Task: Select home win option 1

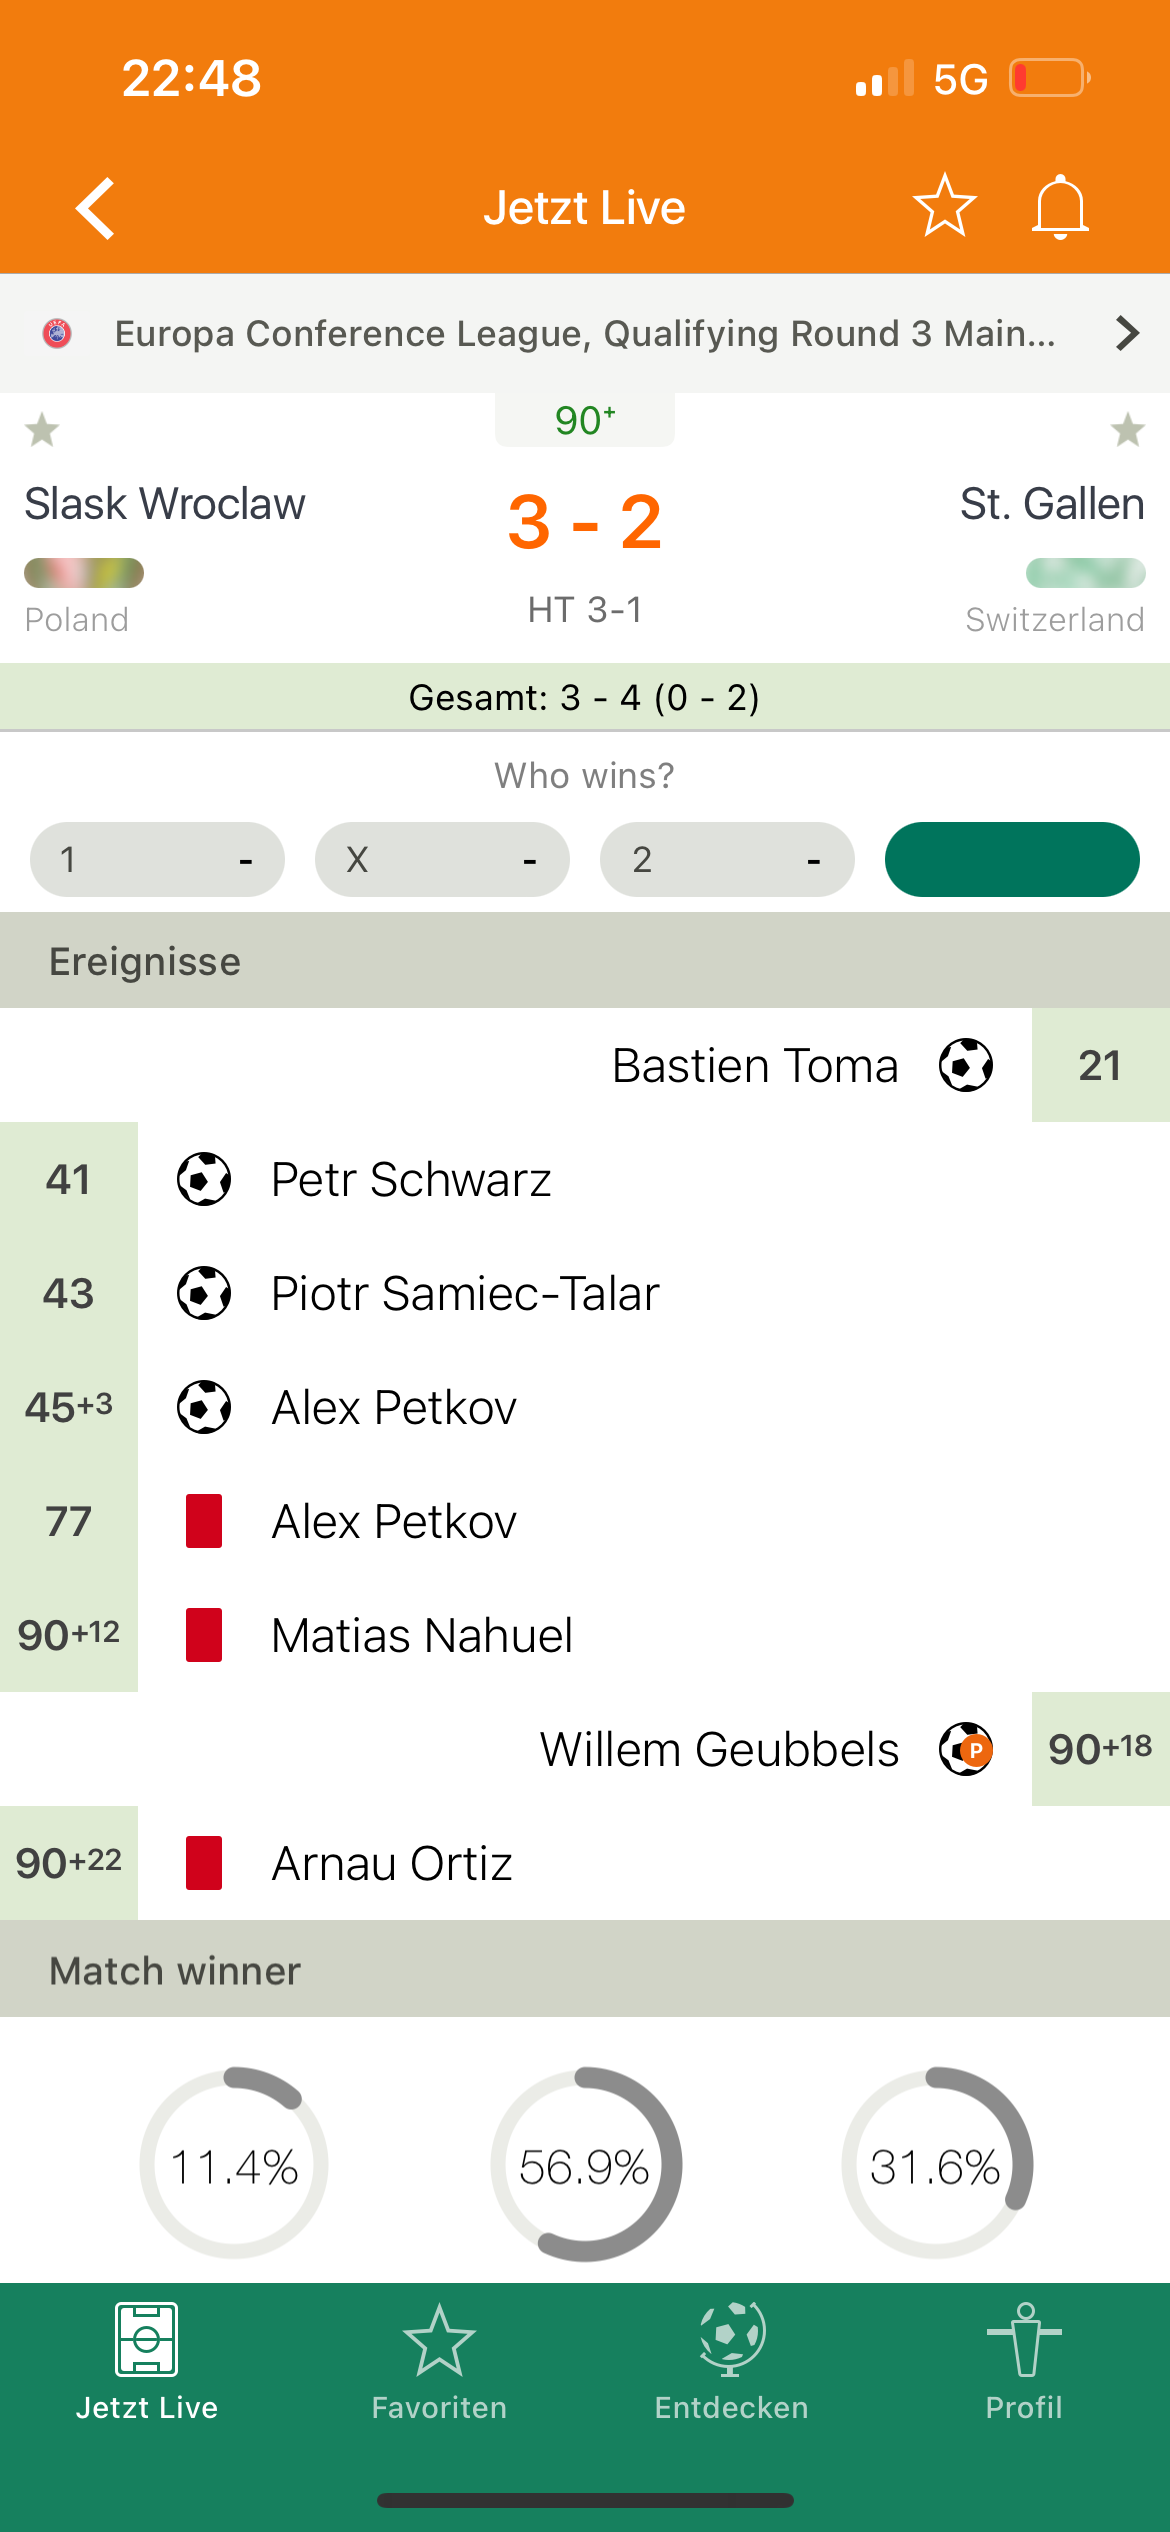Action: pyautogui.click(x=157, y=859)
